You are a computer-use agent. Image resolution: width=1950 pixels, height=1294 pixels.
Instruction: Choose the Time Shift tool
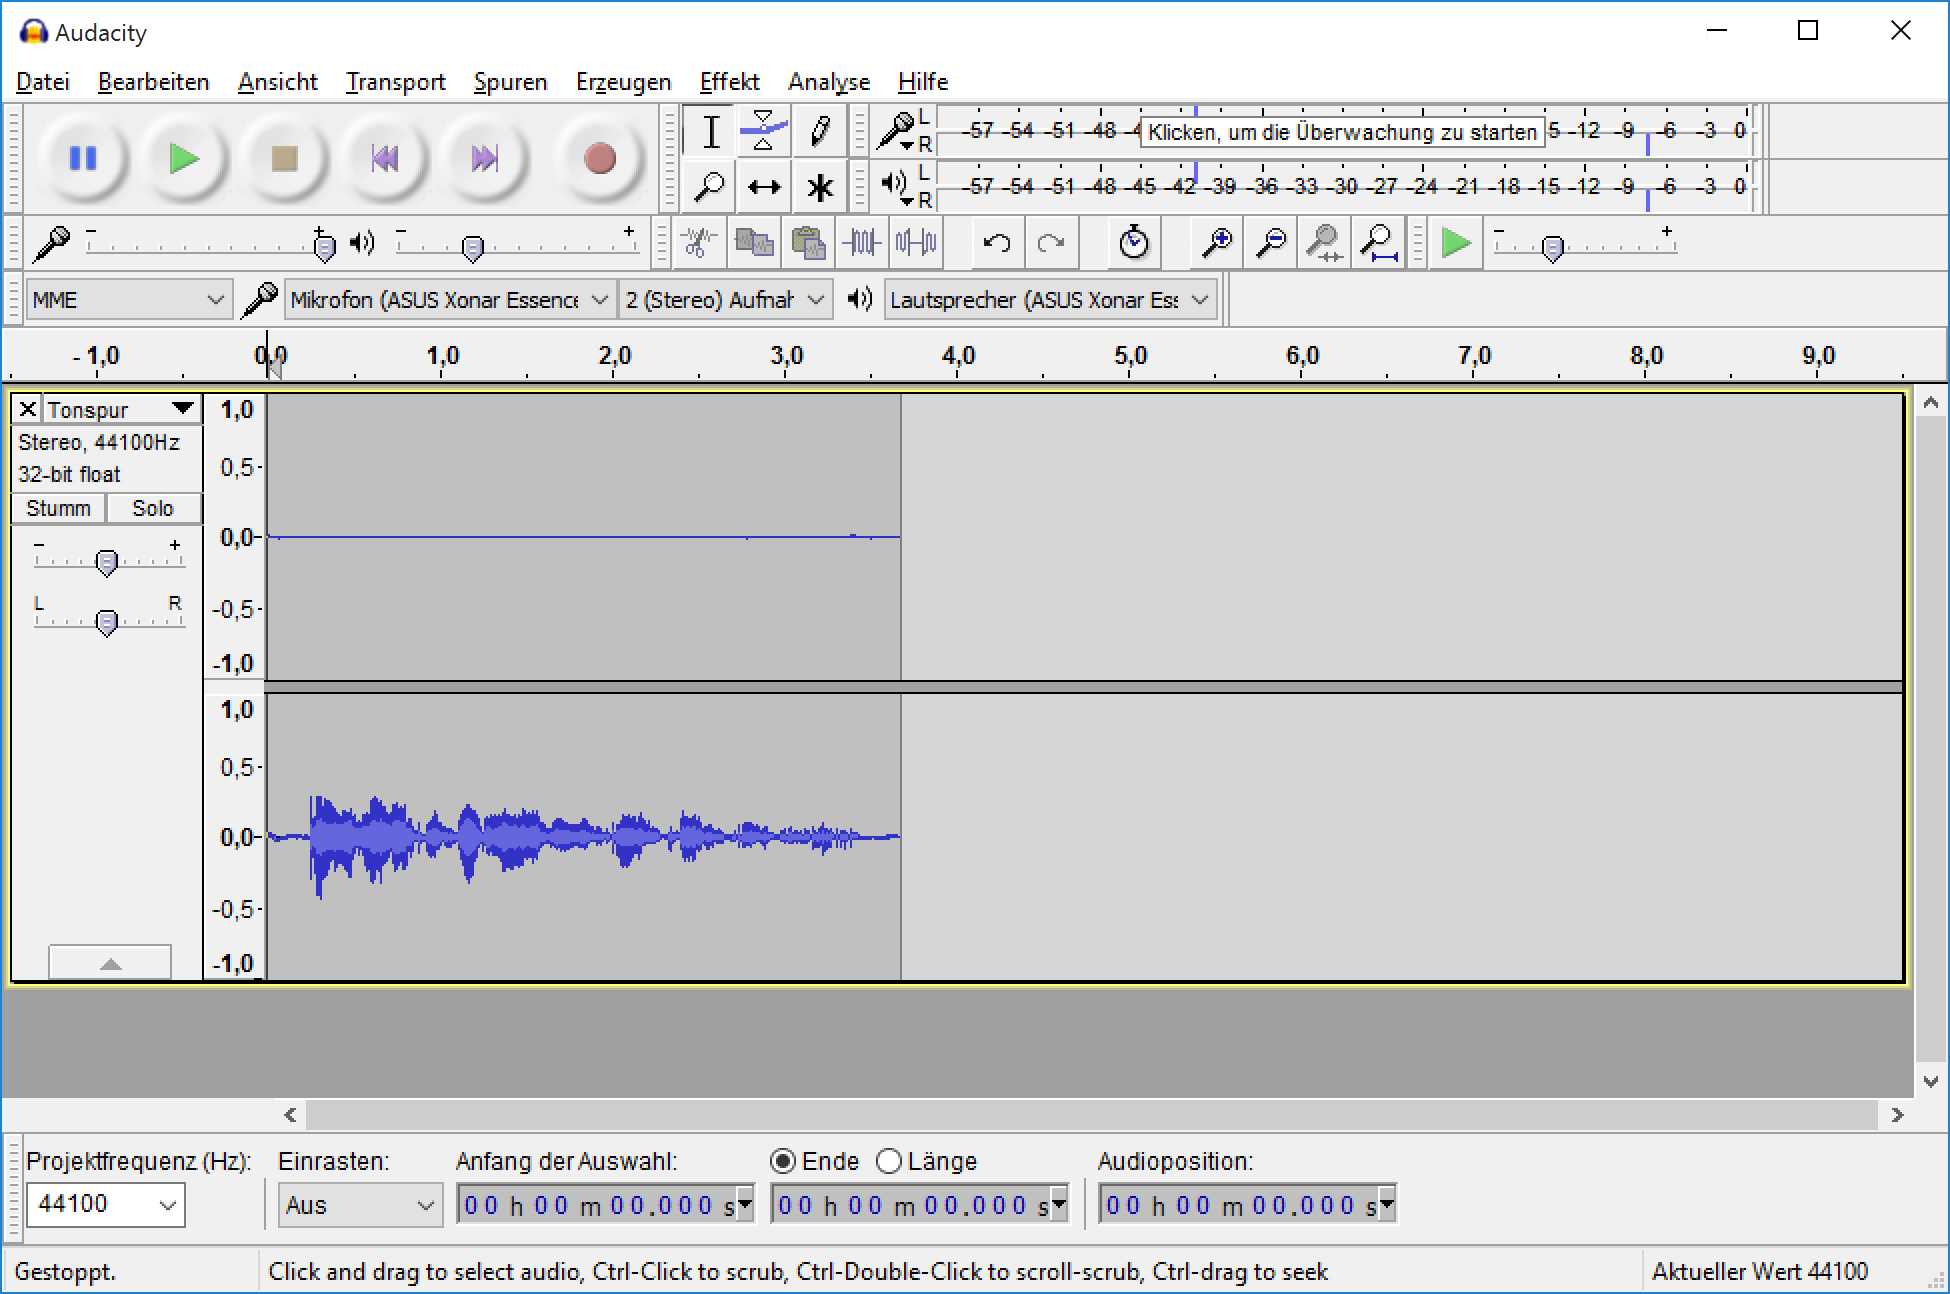[764, 187]
